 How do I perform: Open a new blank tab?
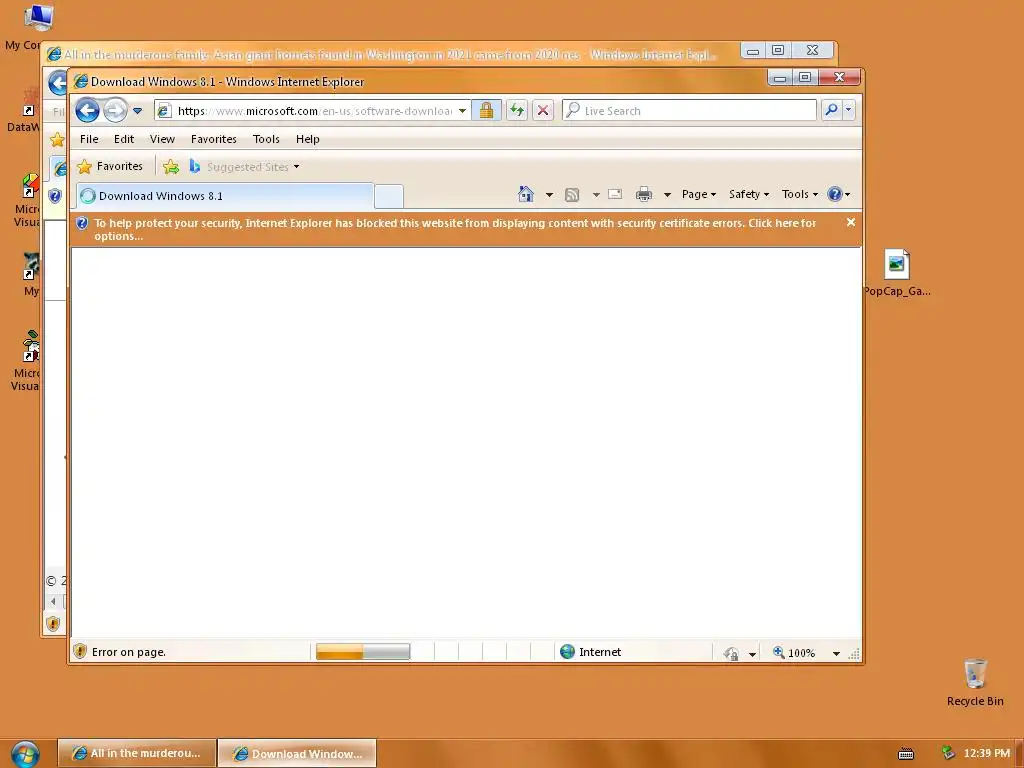click(389, 197)
